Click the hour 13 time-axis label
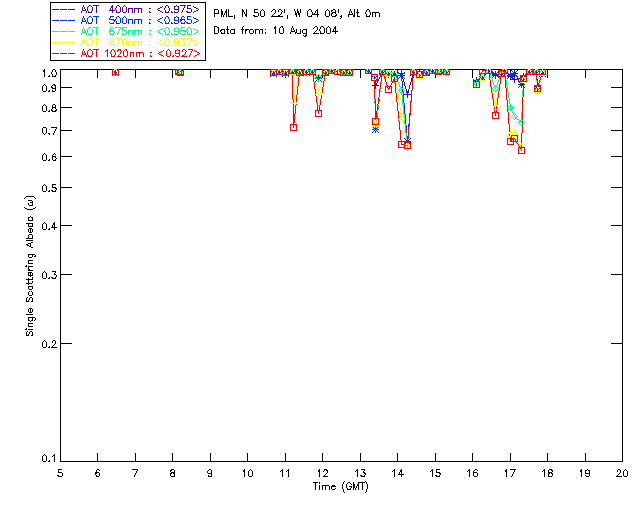Screen dimensions: 640x512 pos(360,473)
